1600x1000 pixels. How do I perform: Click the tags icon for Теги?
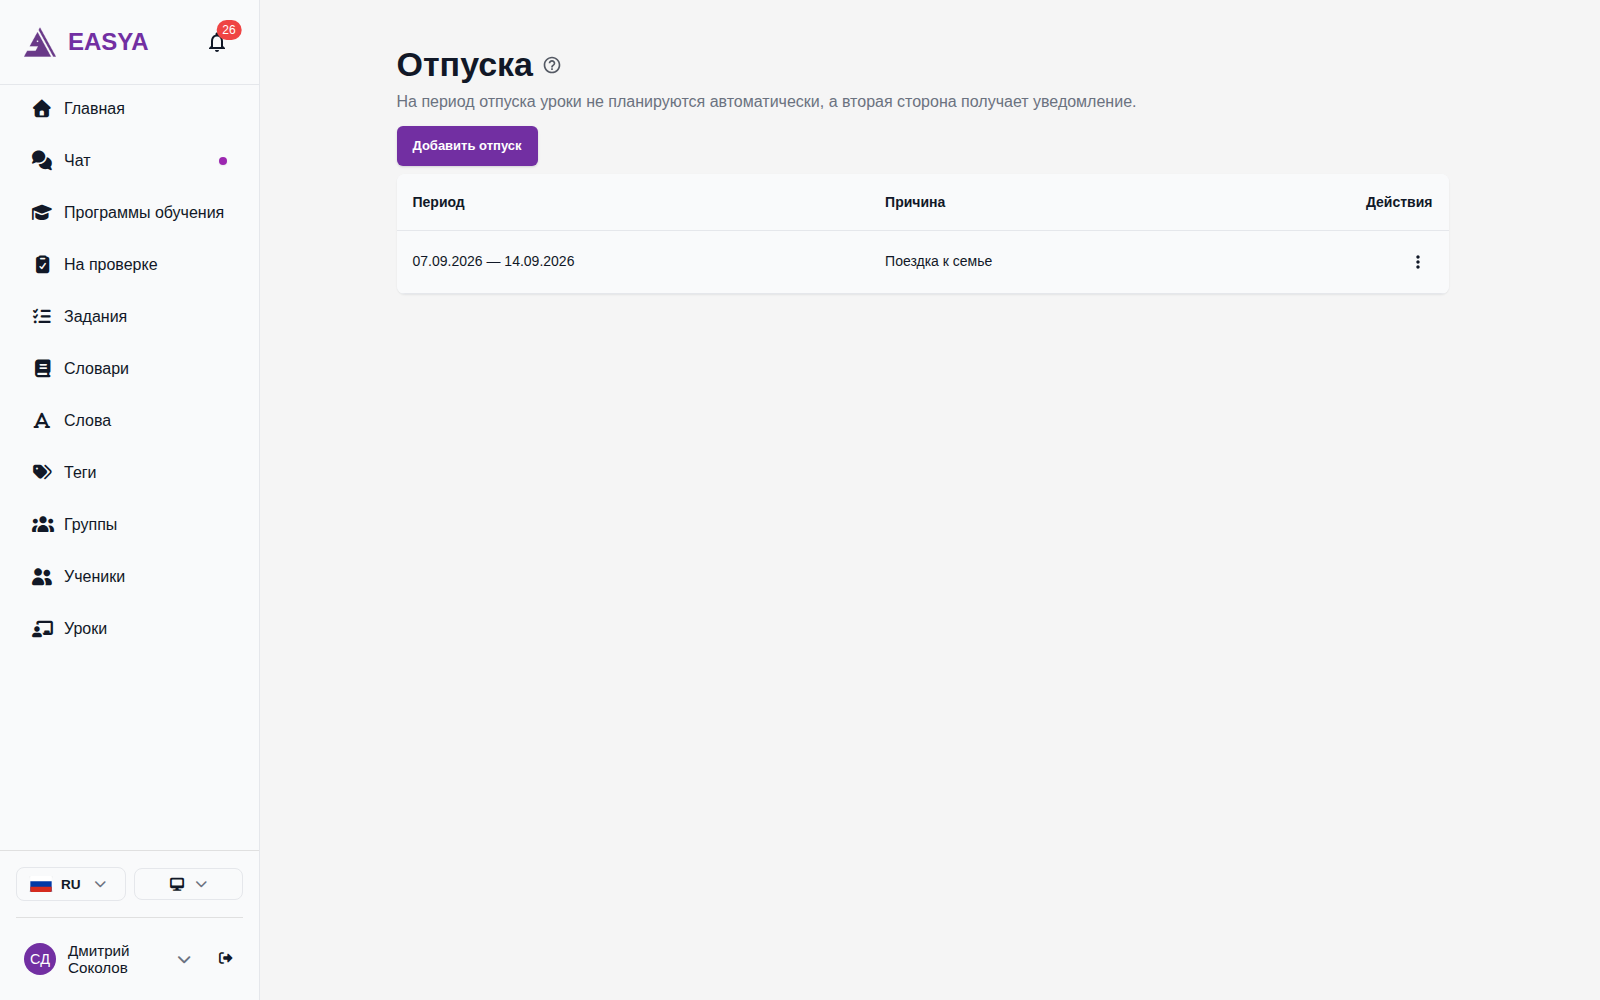click(42, 473)
